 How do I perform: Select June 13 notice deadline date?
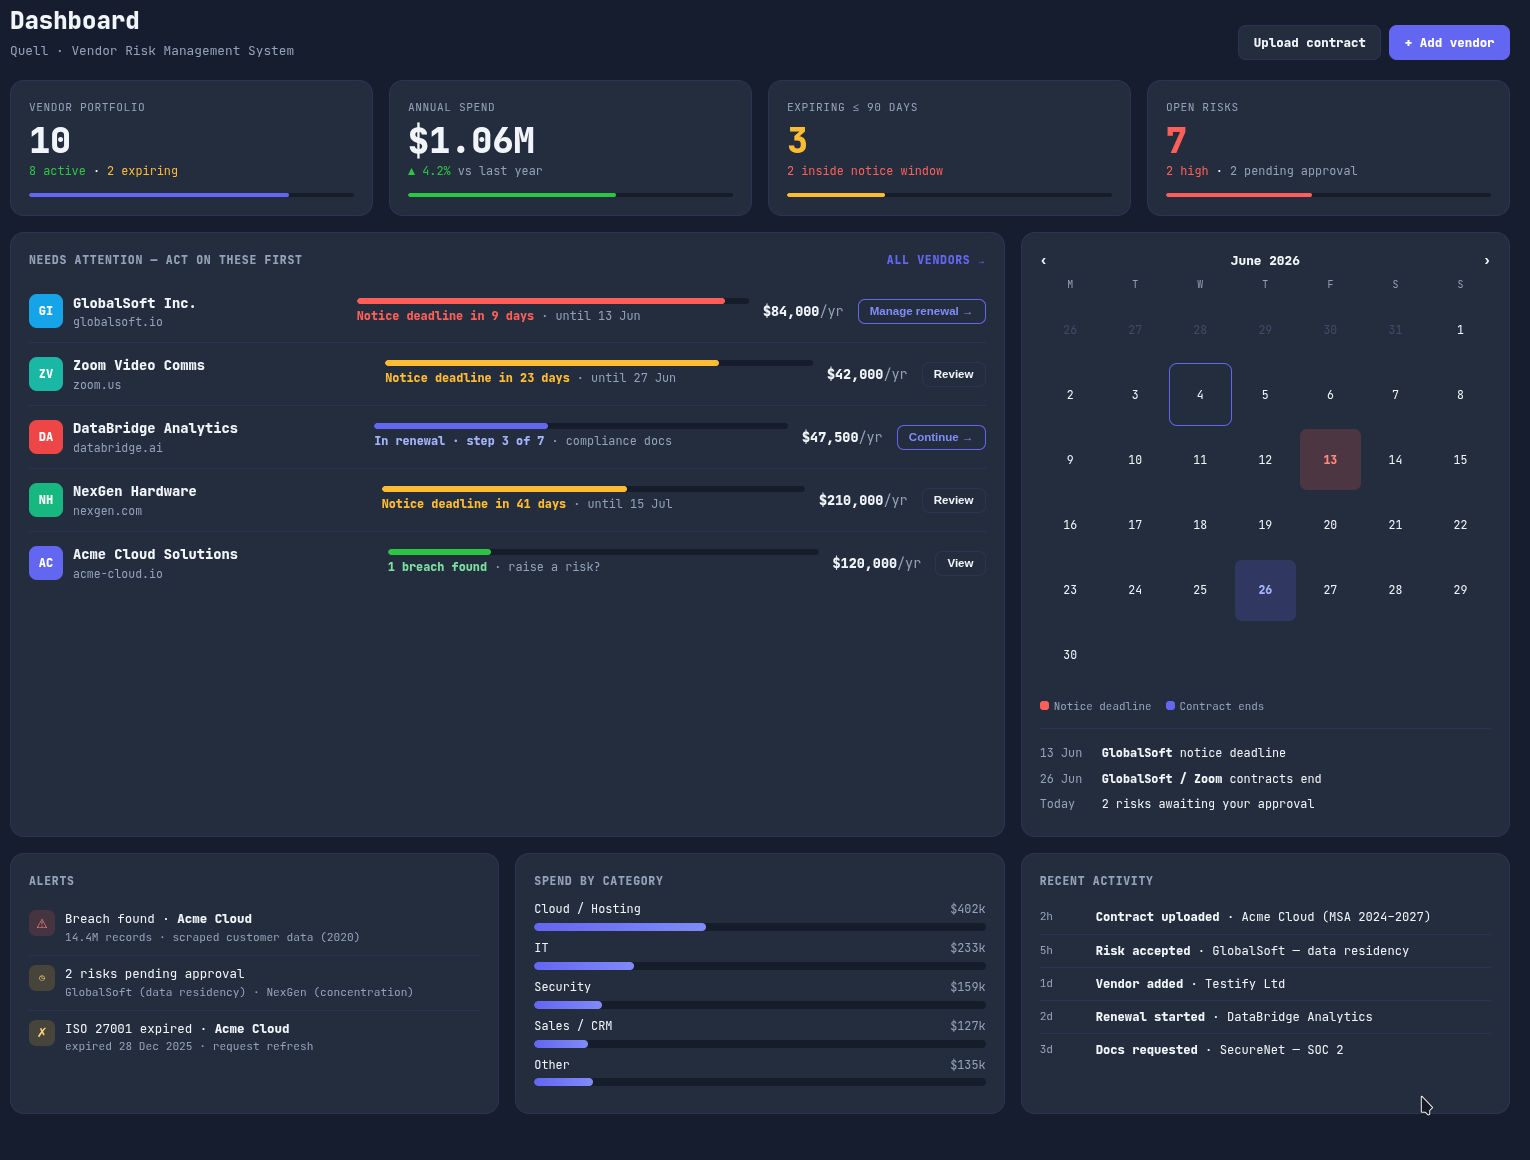coord(1330,459)
